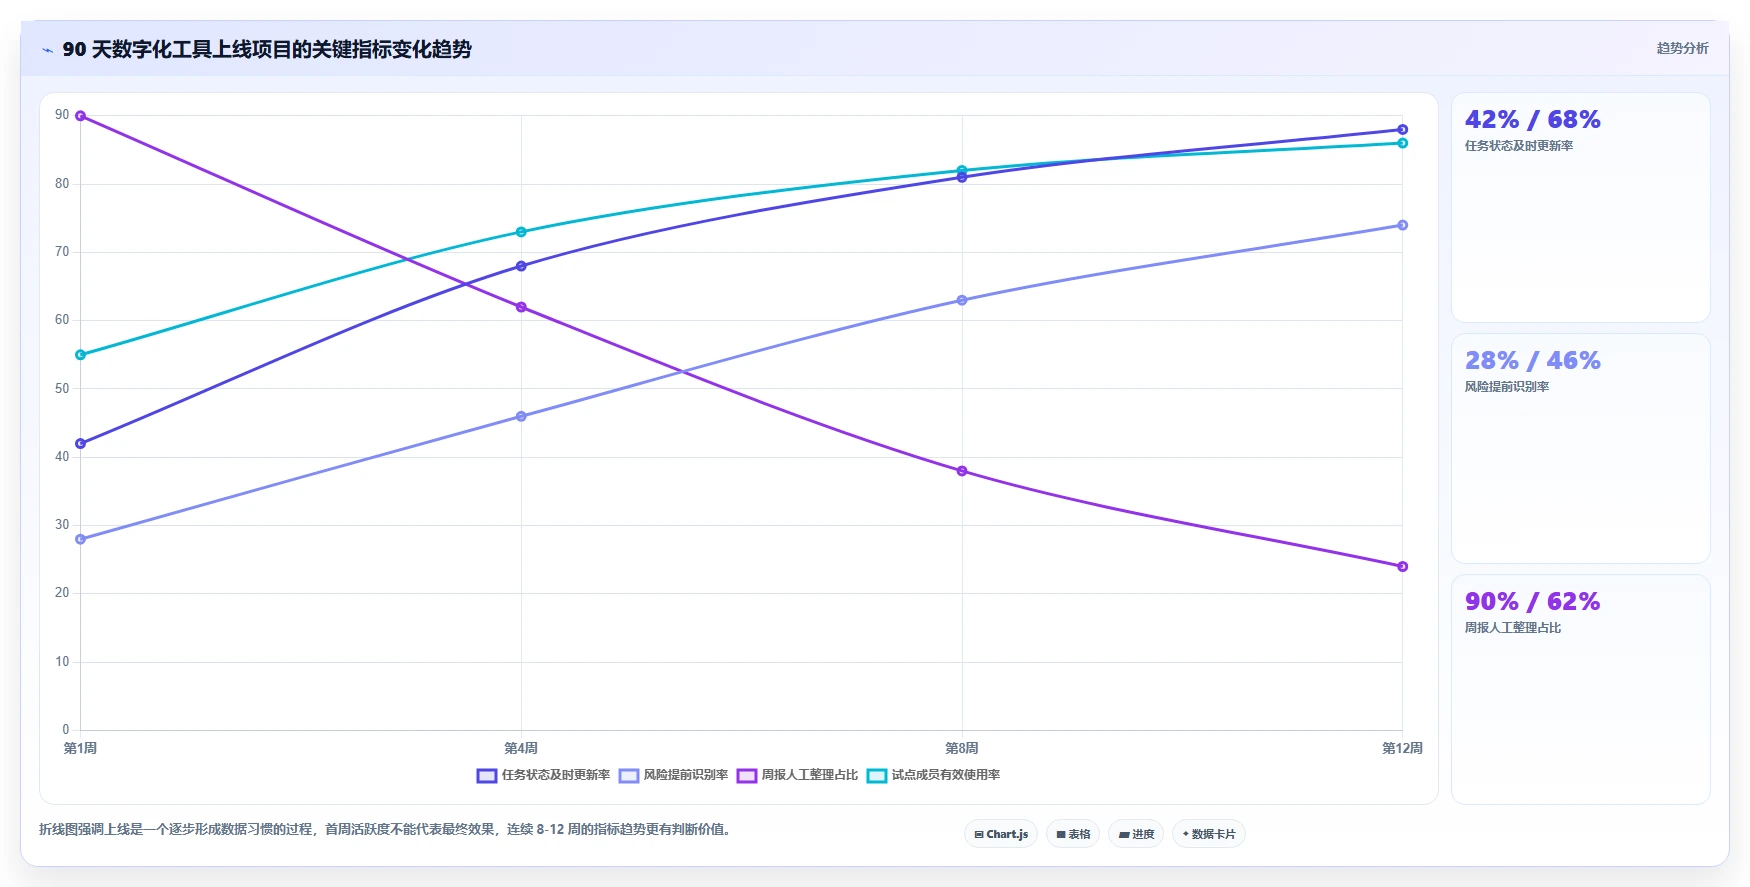Click the trend icon beside the chart title
The width and height of the screenshot is (1750, 887).
point(47,50)
